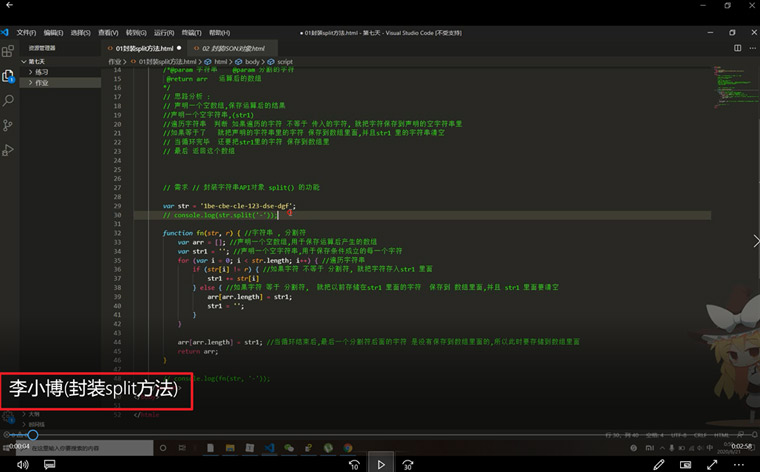Open the 终端(T) menu
The image size is (760, 472).
tap(191, 32)
